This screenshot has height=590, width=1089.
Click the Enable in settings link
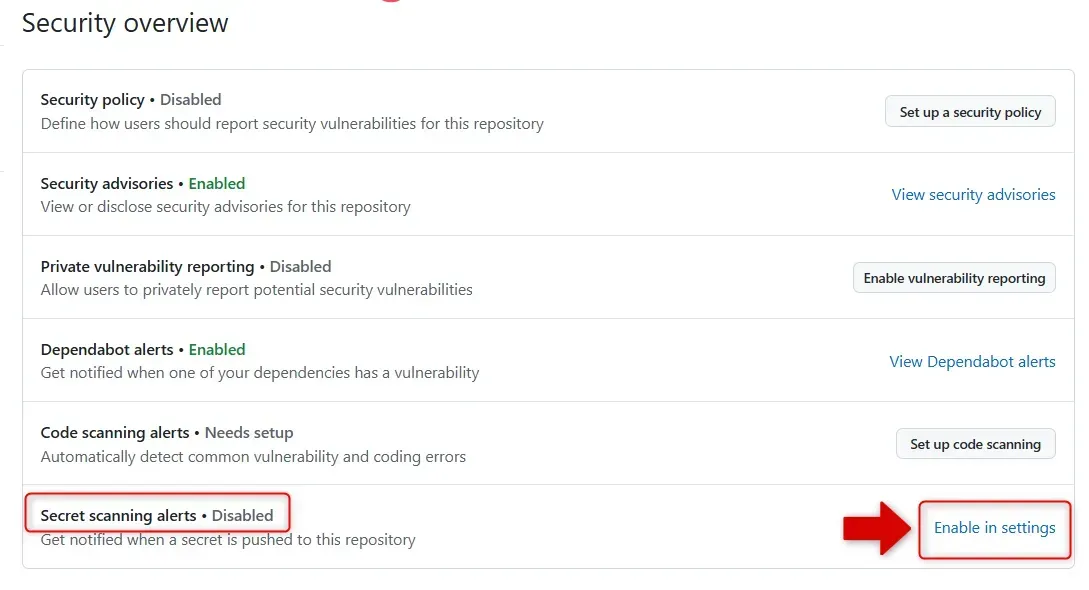coord(994,528)
